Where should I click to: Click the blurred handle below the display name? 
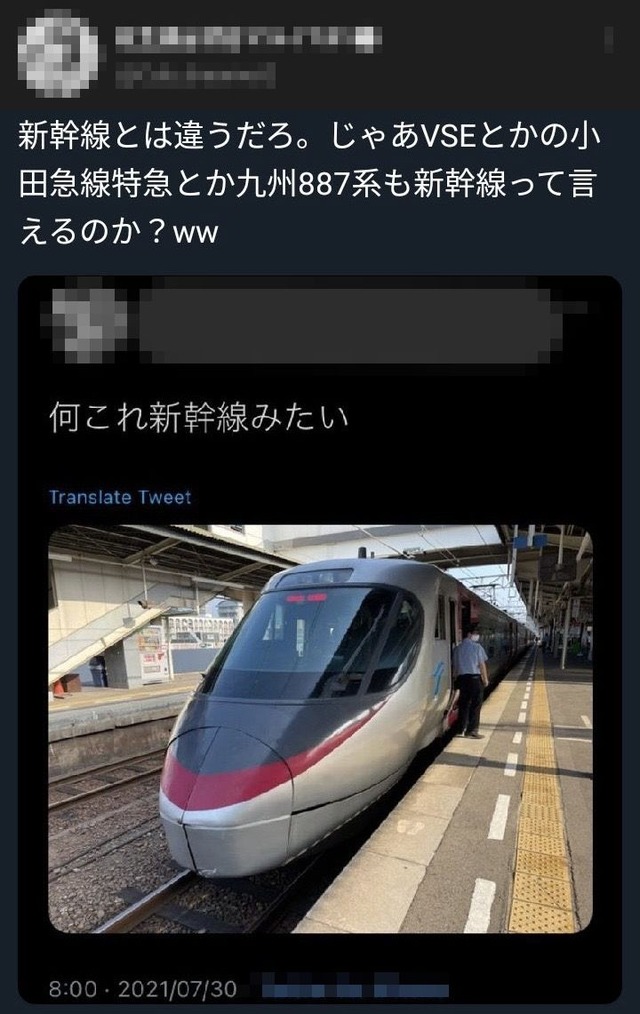click(x=195, y=76)
